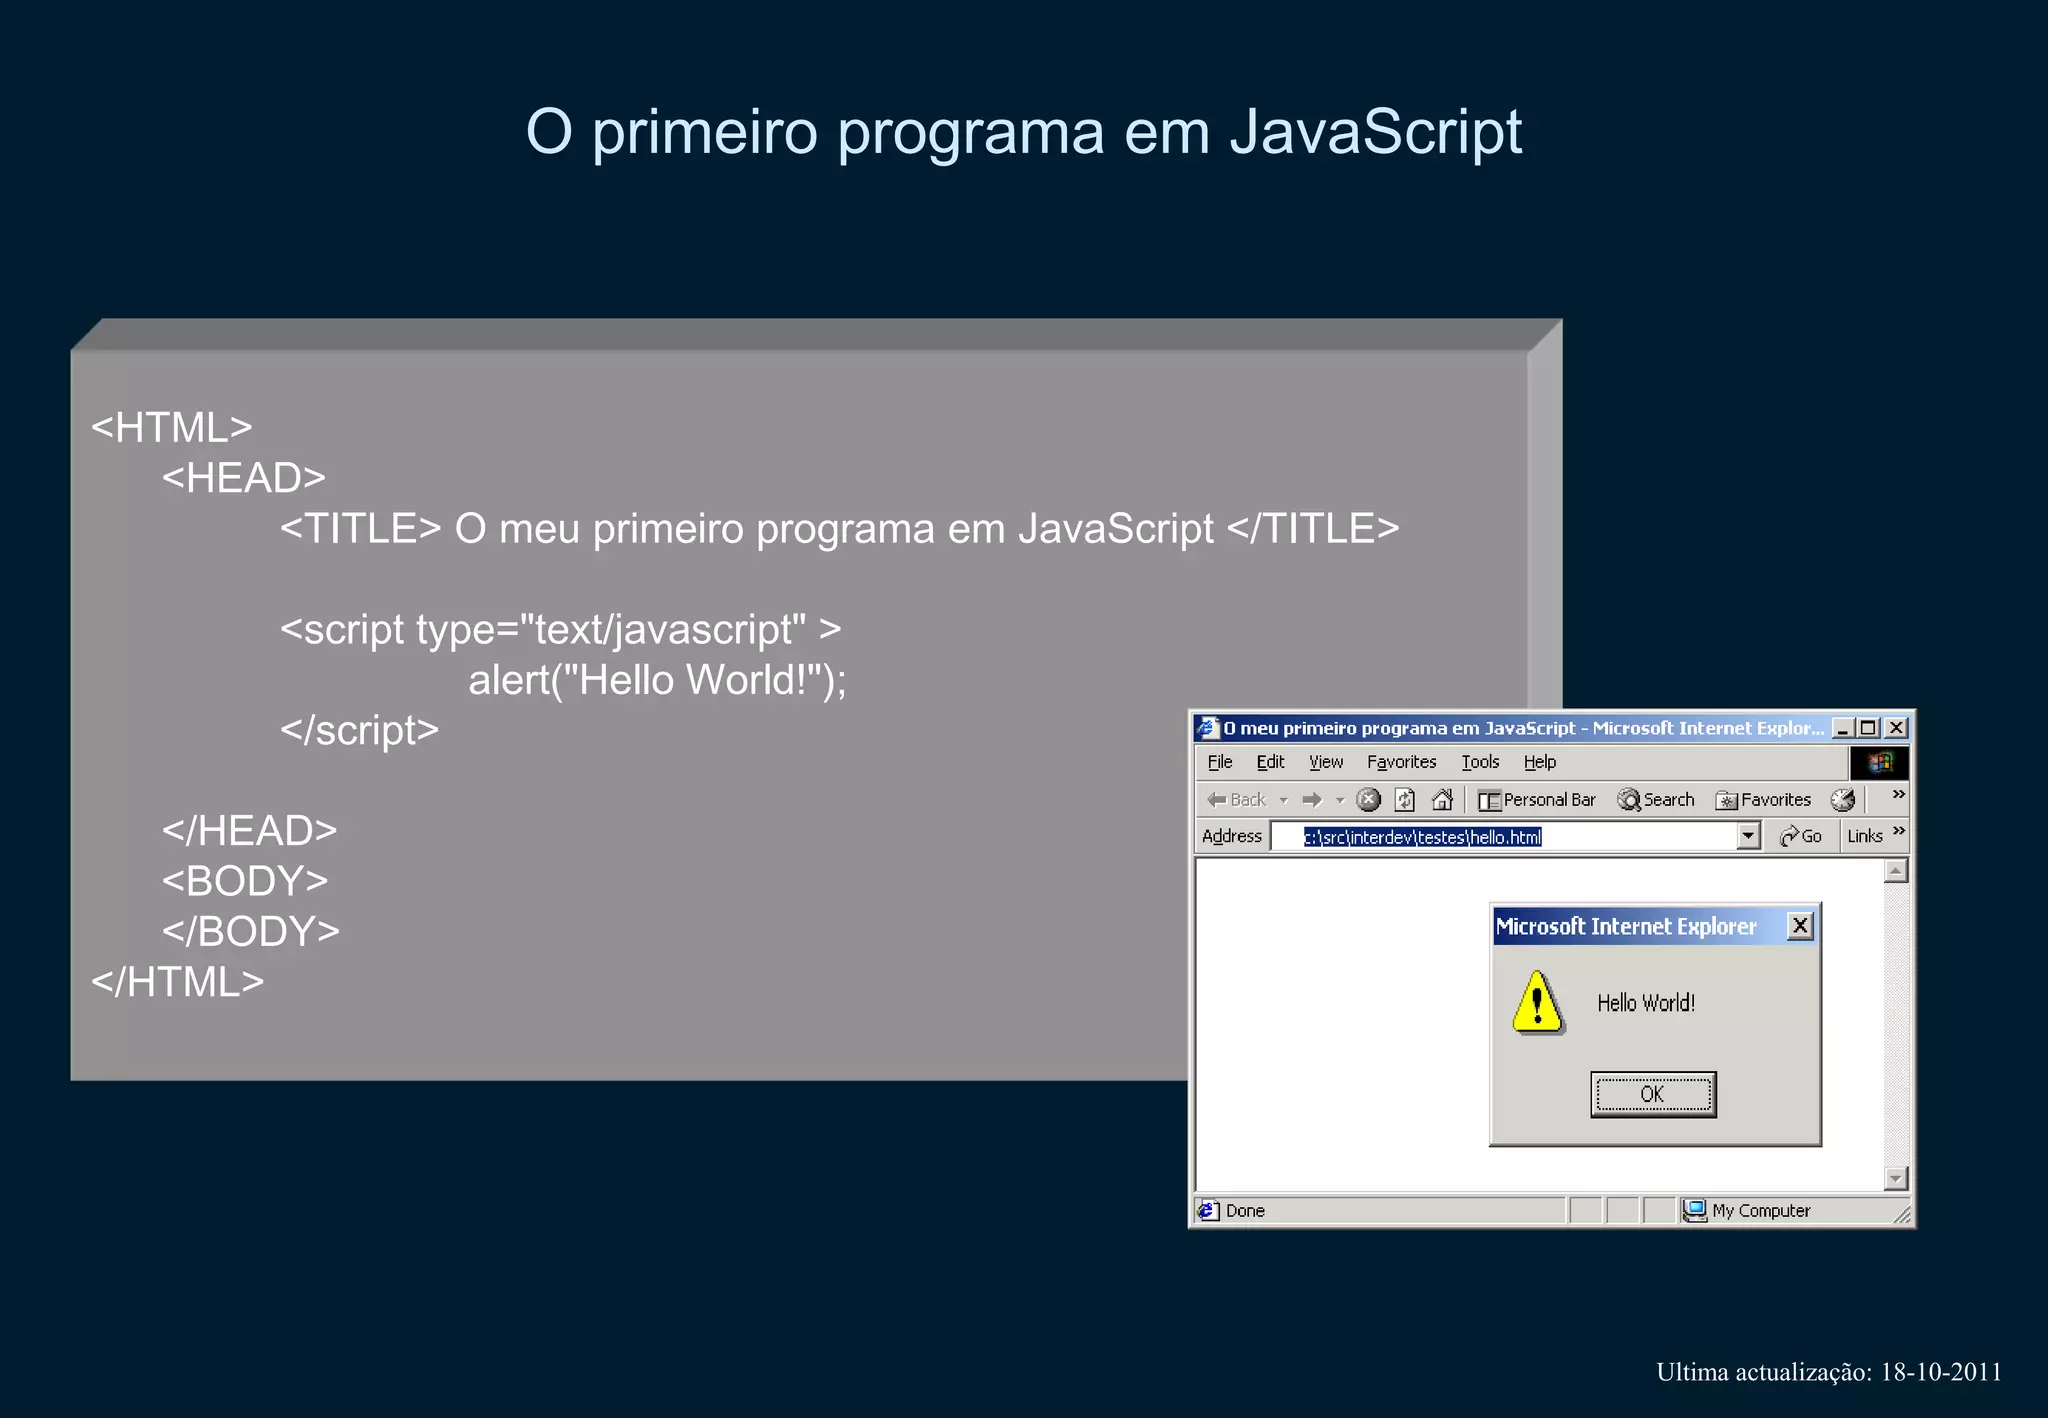This screenshot has height=1418, width=2048.
Task: Click the slide title 'O primeiro programa em JavaScript'
Action: point(1024,132)
